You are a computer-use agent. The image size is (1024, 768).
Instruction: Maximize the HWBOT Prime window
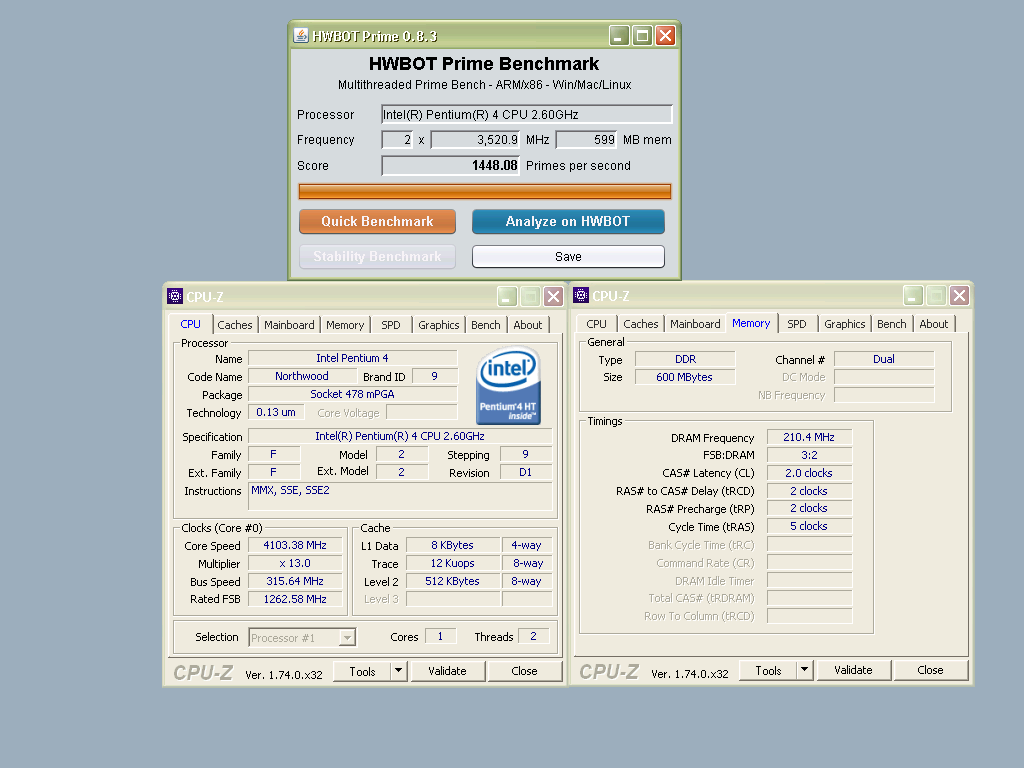point(642,35)
